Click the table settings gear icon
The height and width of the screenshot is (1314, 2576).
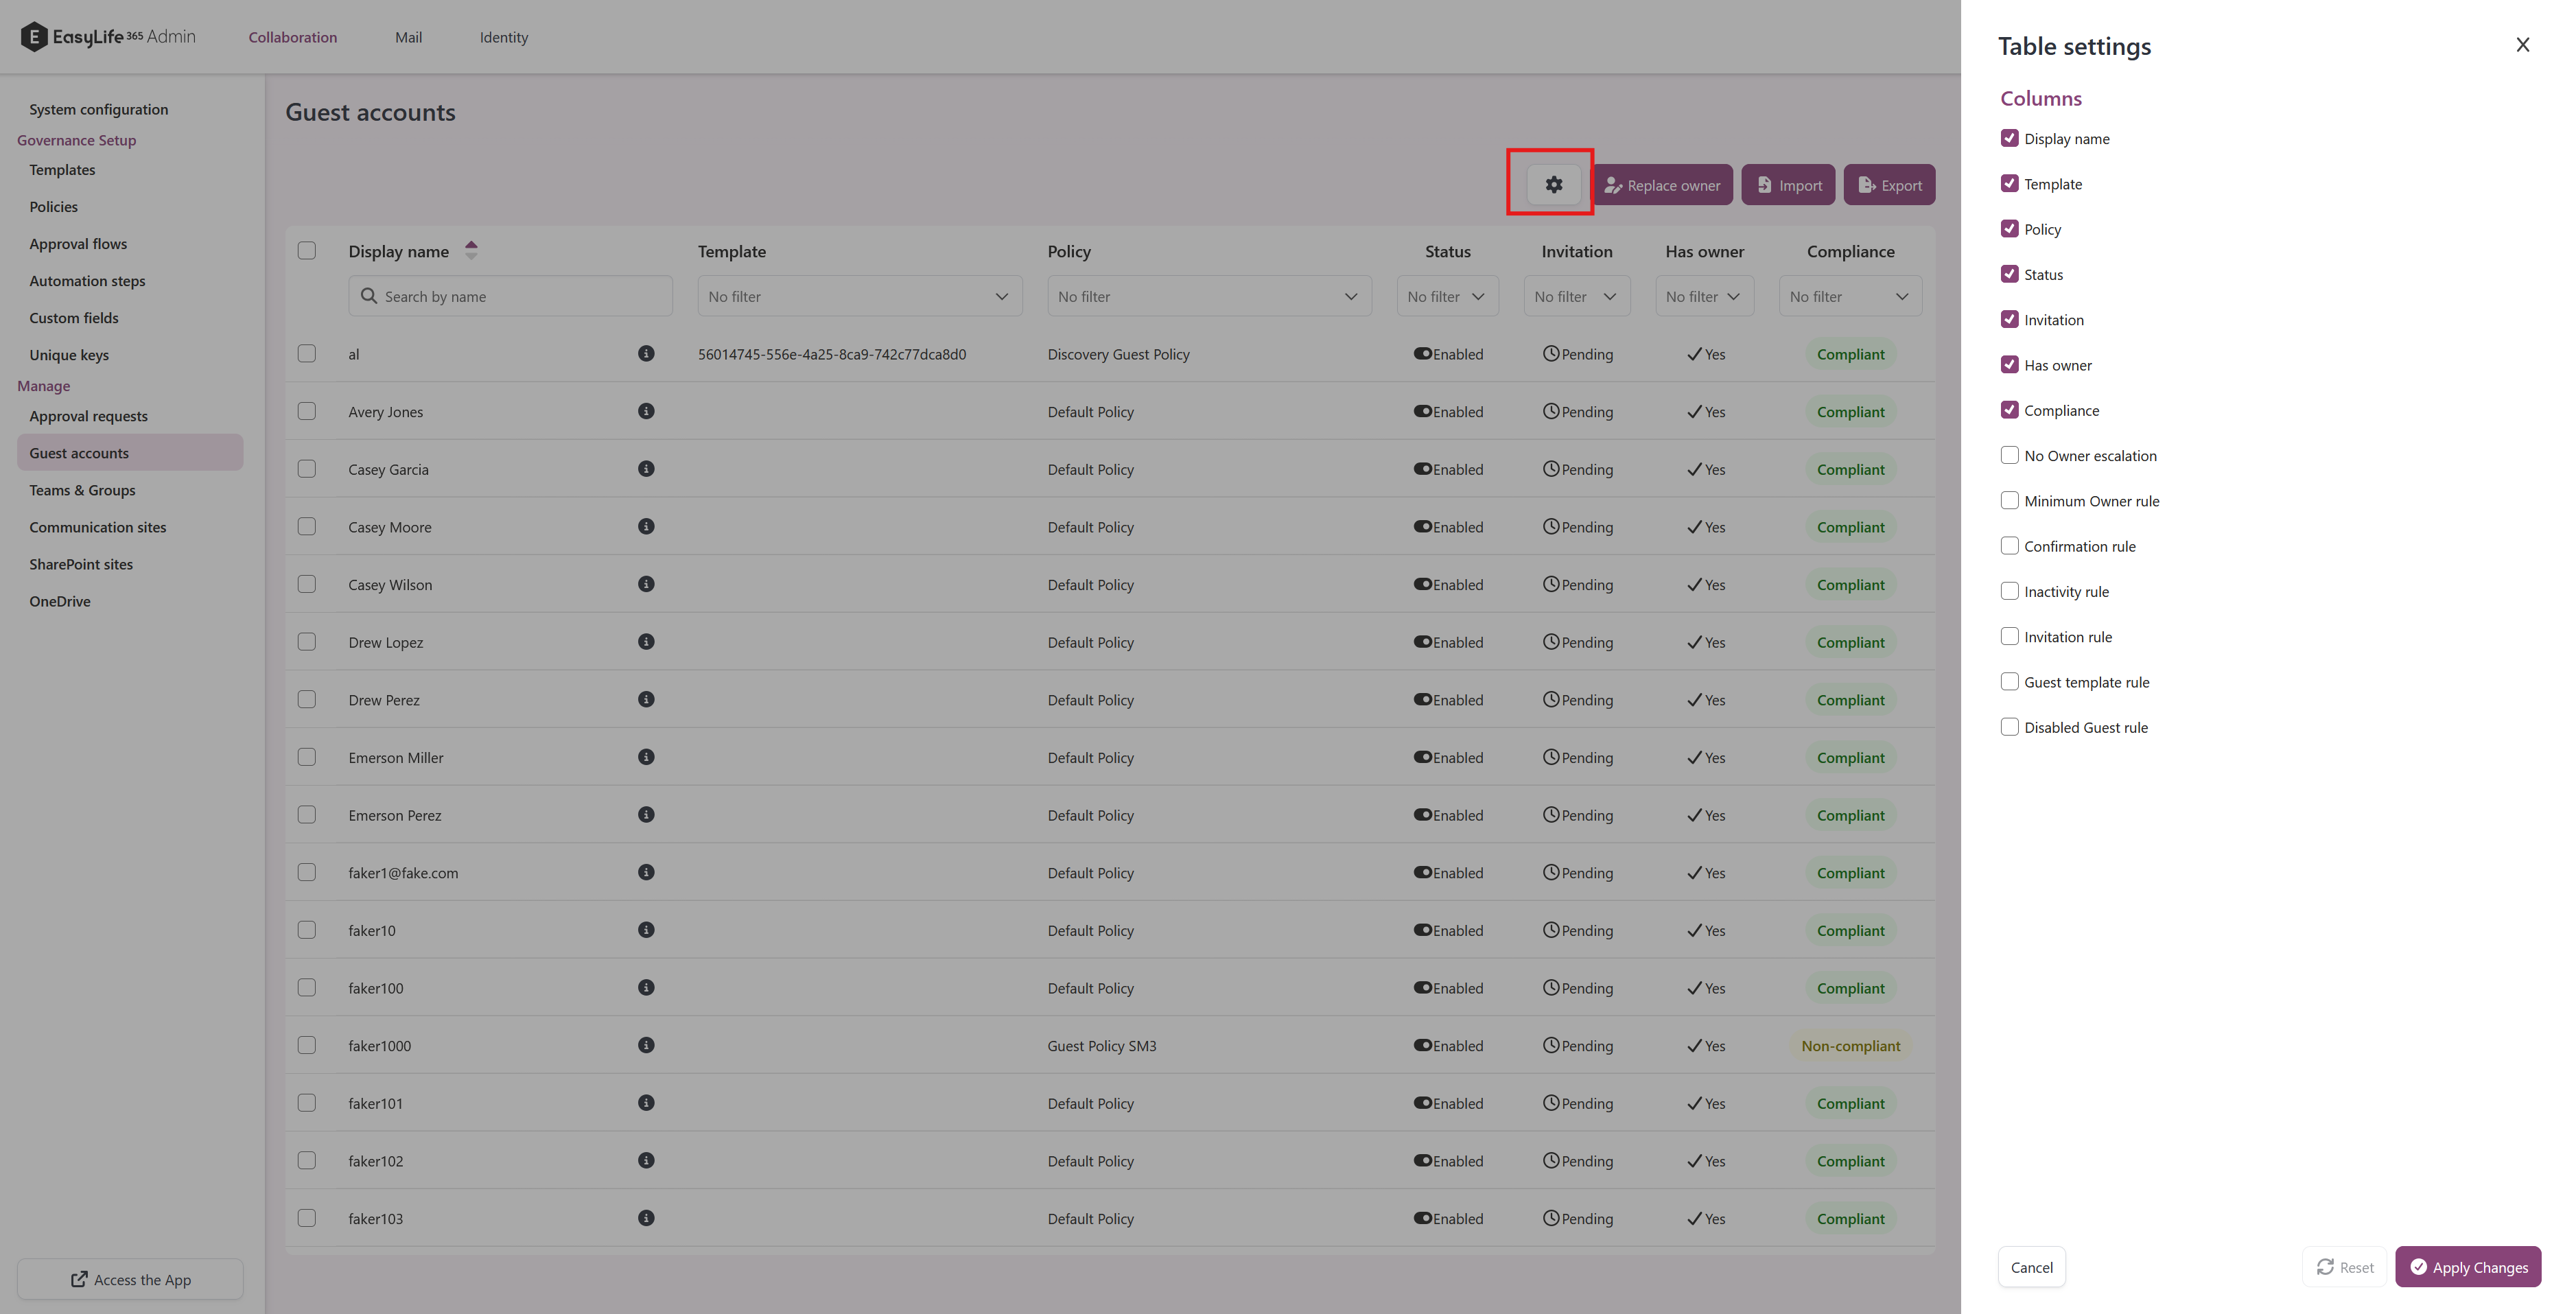coord(1553,185)
